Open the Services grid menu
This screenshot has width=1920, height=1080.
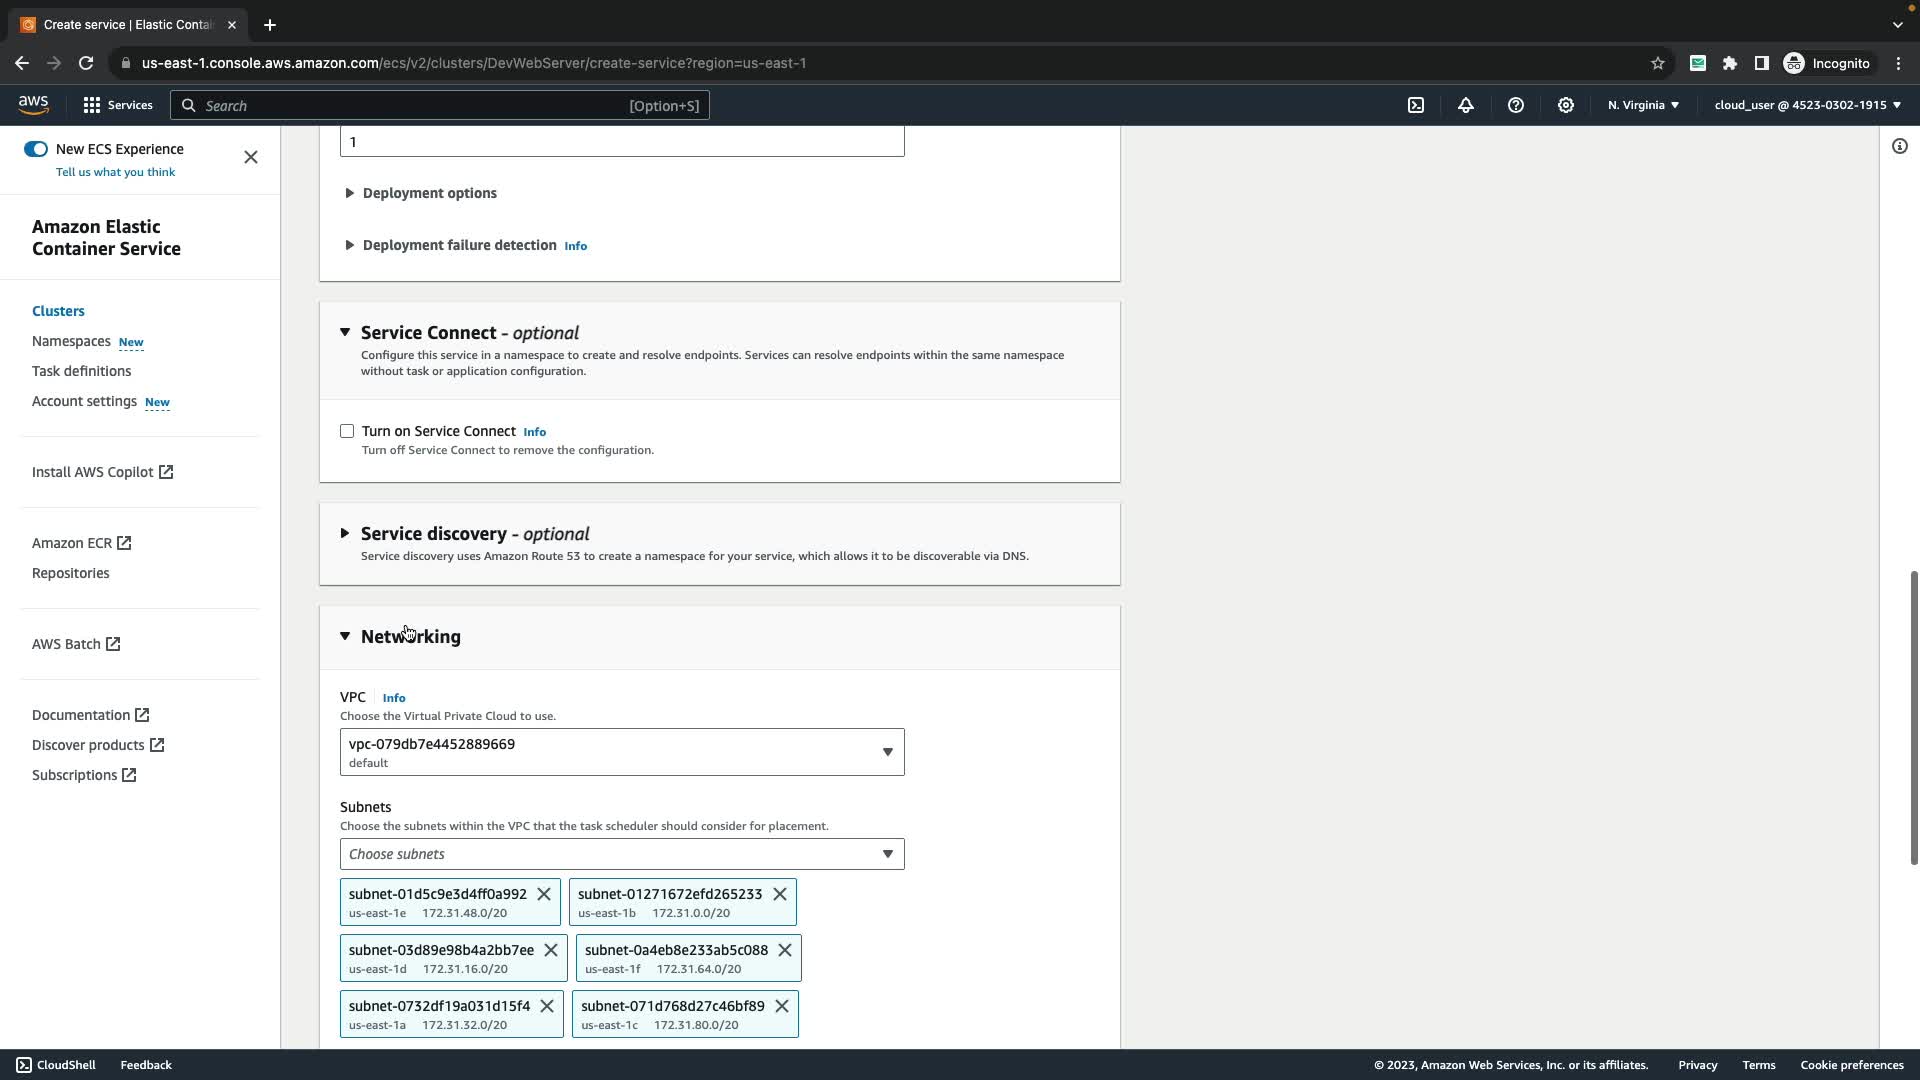tap(117, 105)
